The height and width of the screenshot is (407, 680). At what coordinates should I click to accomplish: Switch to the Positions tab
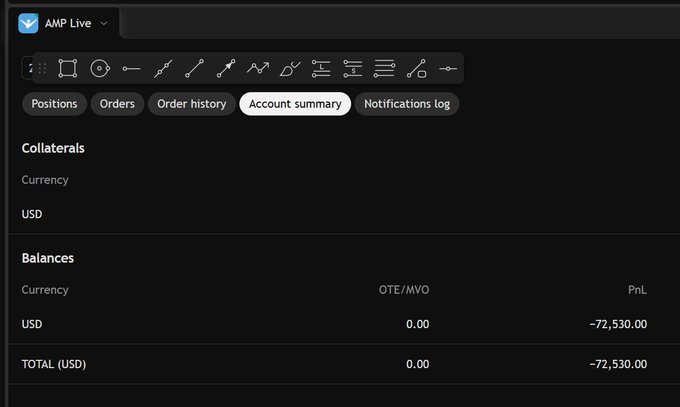click(x=54, y=104)
